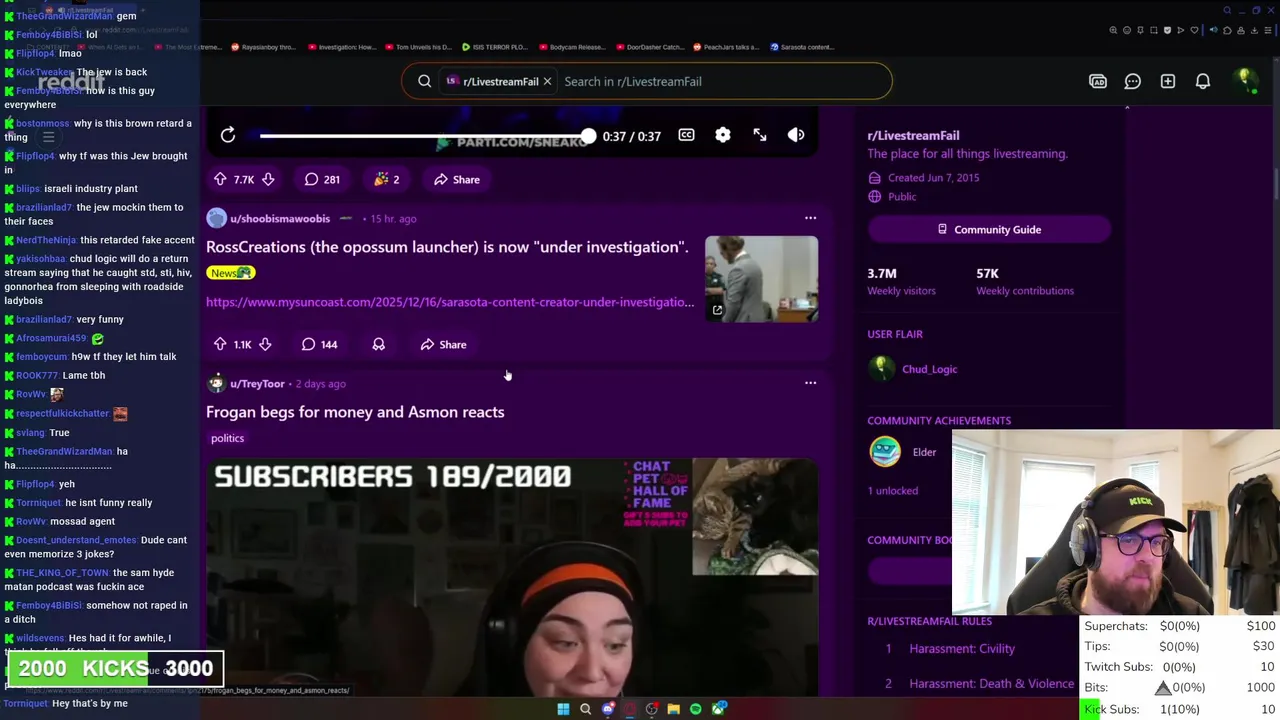Open the 281 comments of the top post
The image size is (1280, 720).
322,179
